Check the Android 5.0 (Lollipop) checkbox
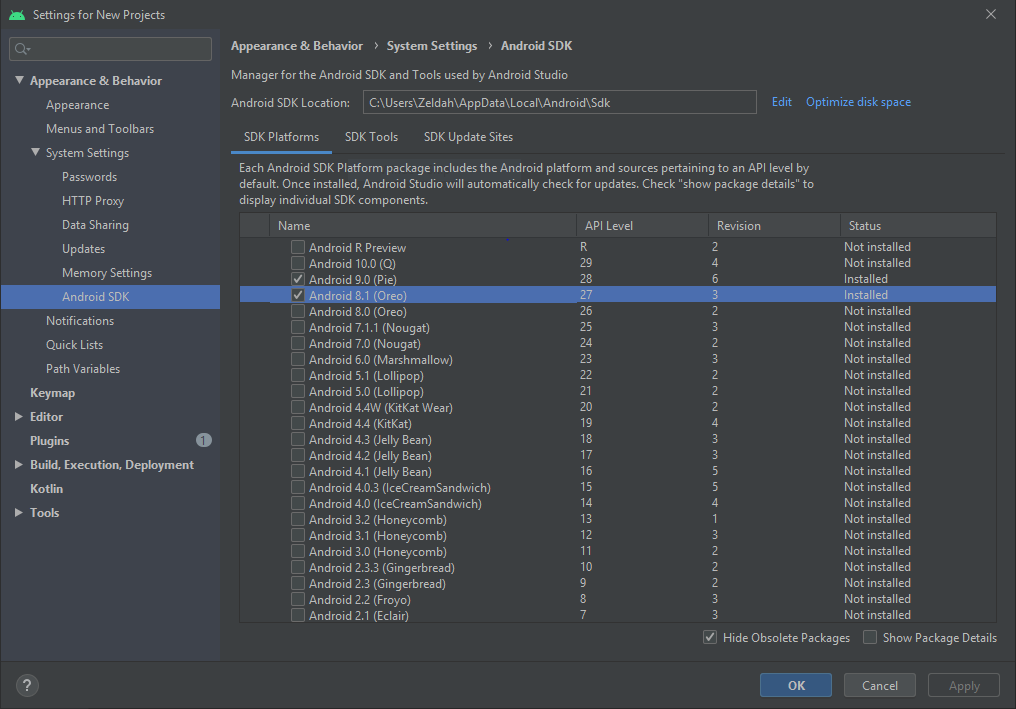This screenshot has height=709, width=1016. (298, 391)
